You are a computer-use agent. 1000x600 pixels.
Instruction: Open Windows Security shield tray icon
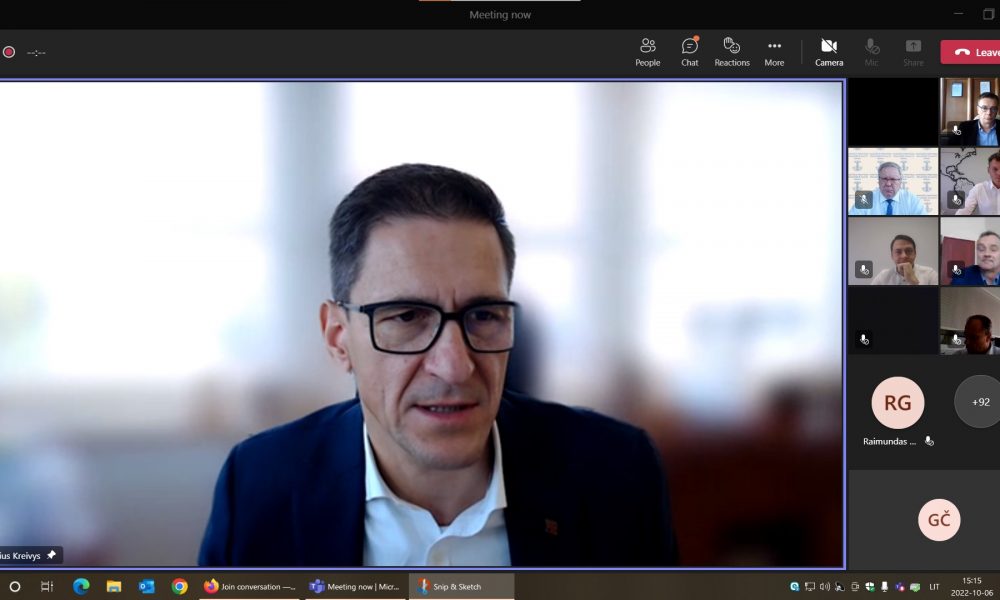click(869, 587)
